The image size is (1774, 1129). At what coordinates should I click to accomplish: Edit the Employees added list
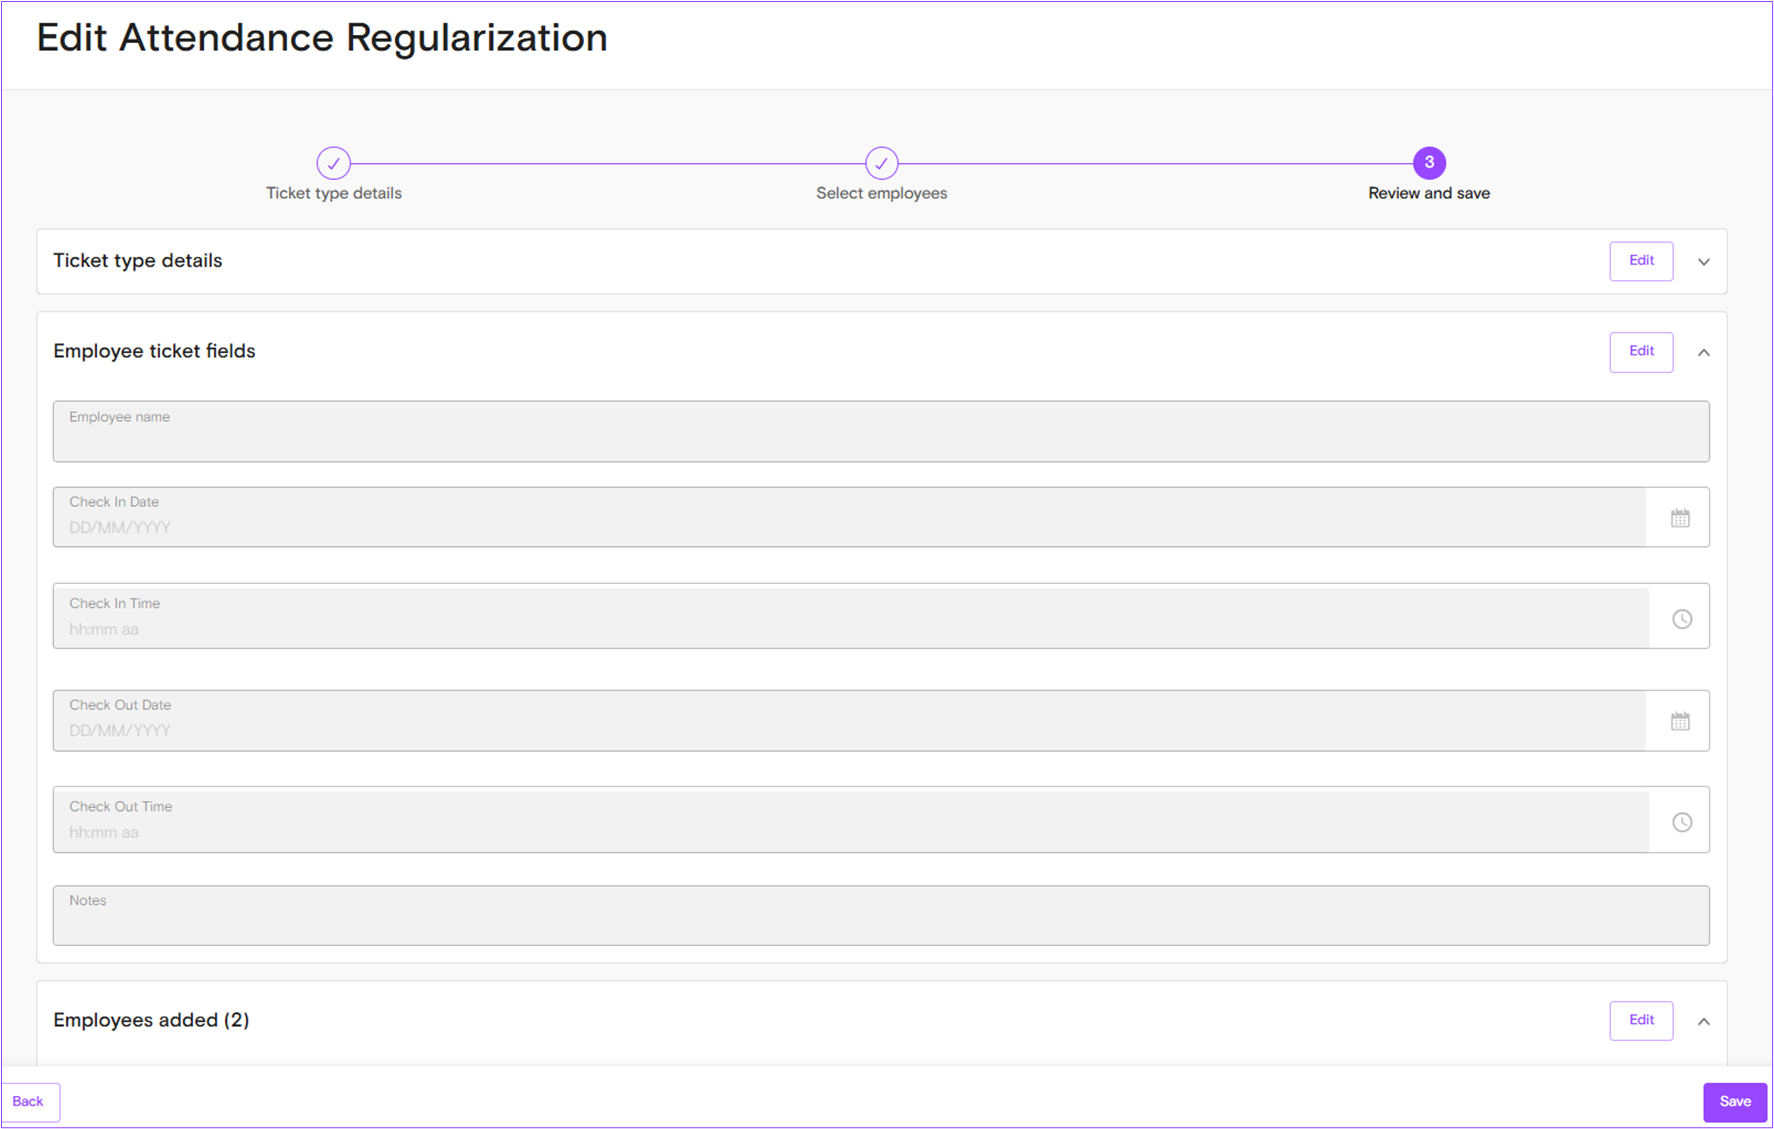coord(1640,1021)
